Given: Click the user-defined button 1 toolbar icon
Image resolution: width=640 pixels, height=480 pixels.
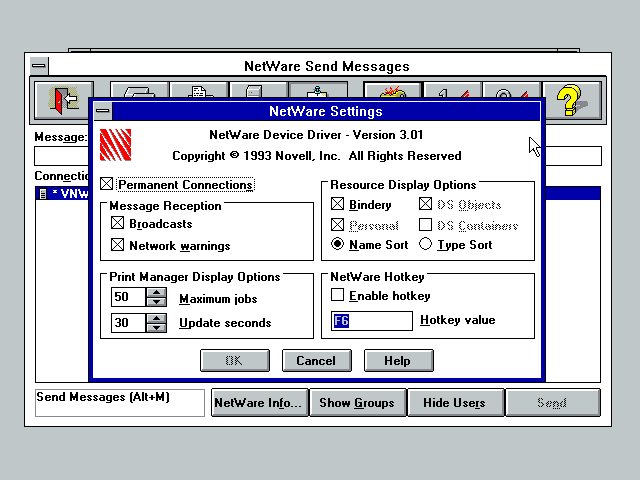Looking at the screenshot, I should point(452,89).
